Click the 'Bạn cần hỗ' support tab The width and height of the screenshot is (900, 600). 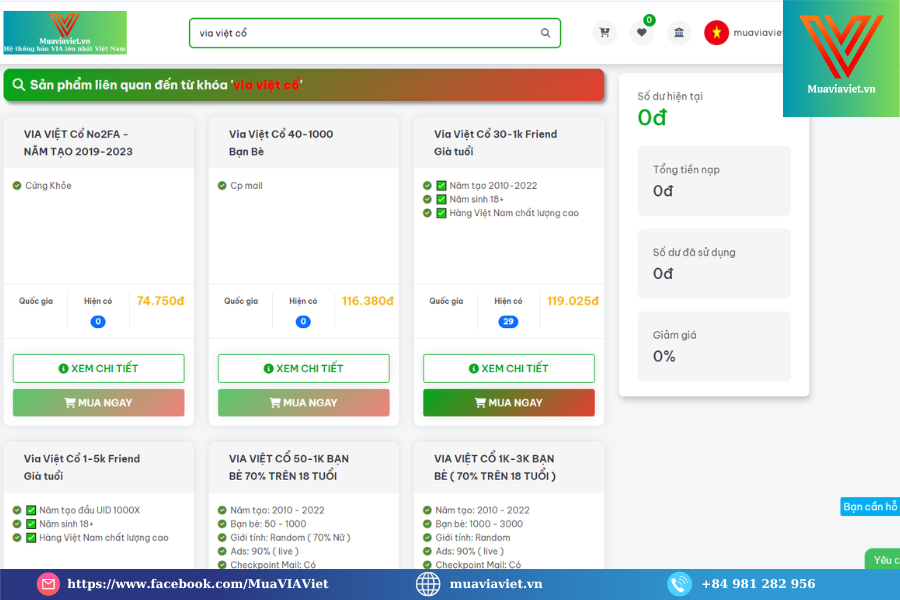[870, 506]
